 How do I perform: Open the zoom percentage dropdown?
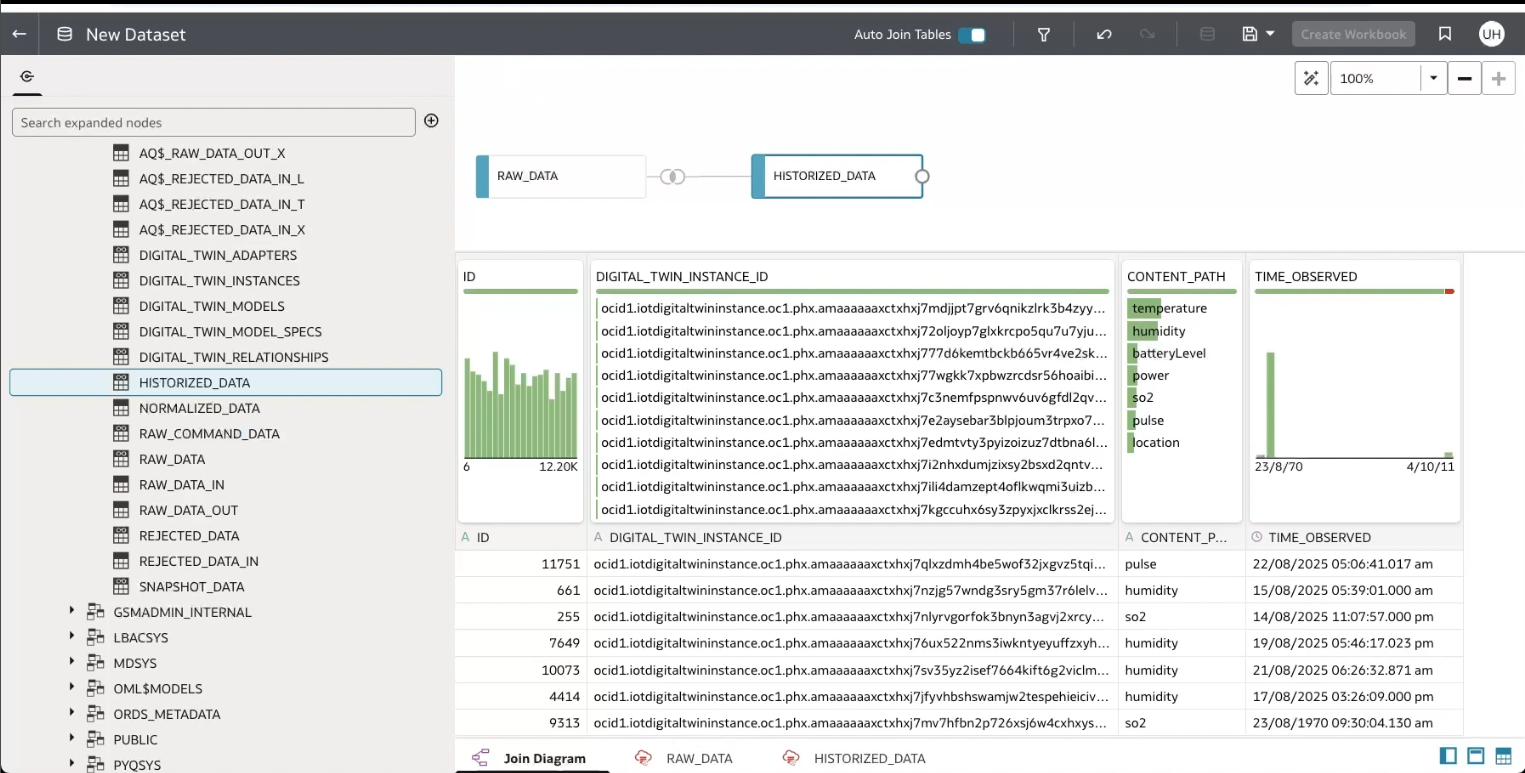click(x=1433, y=77)
